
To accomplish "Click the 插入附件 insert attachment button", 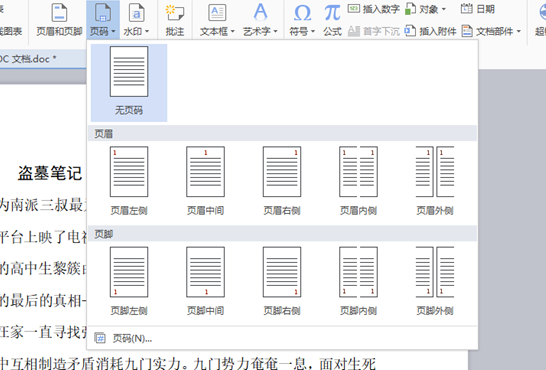I will pyautogui.click(x=430, y=31).
